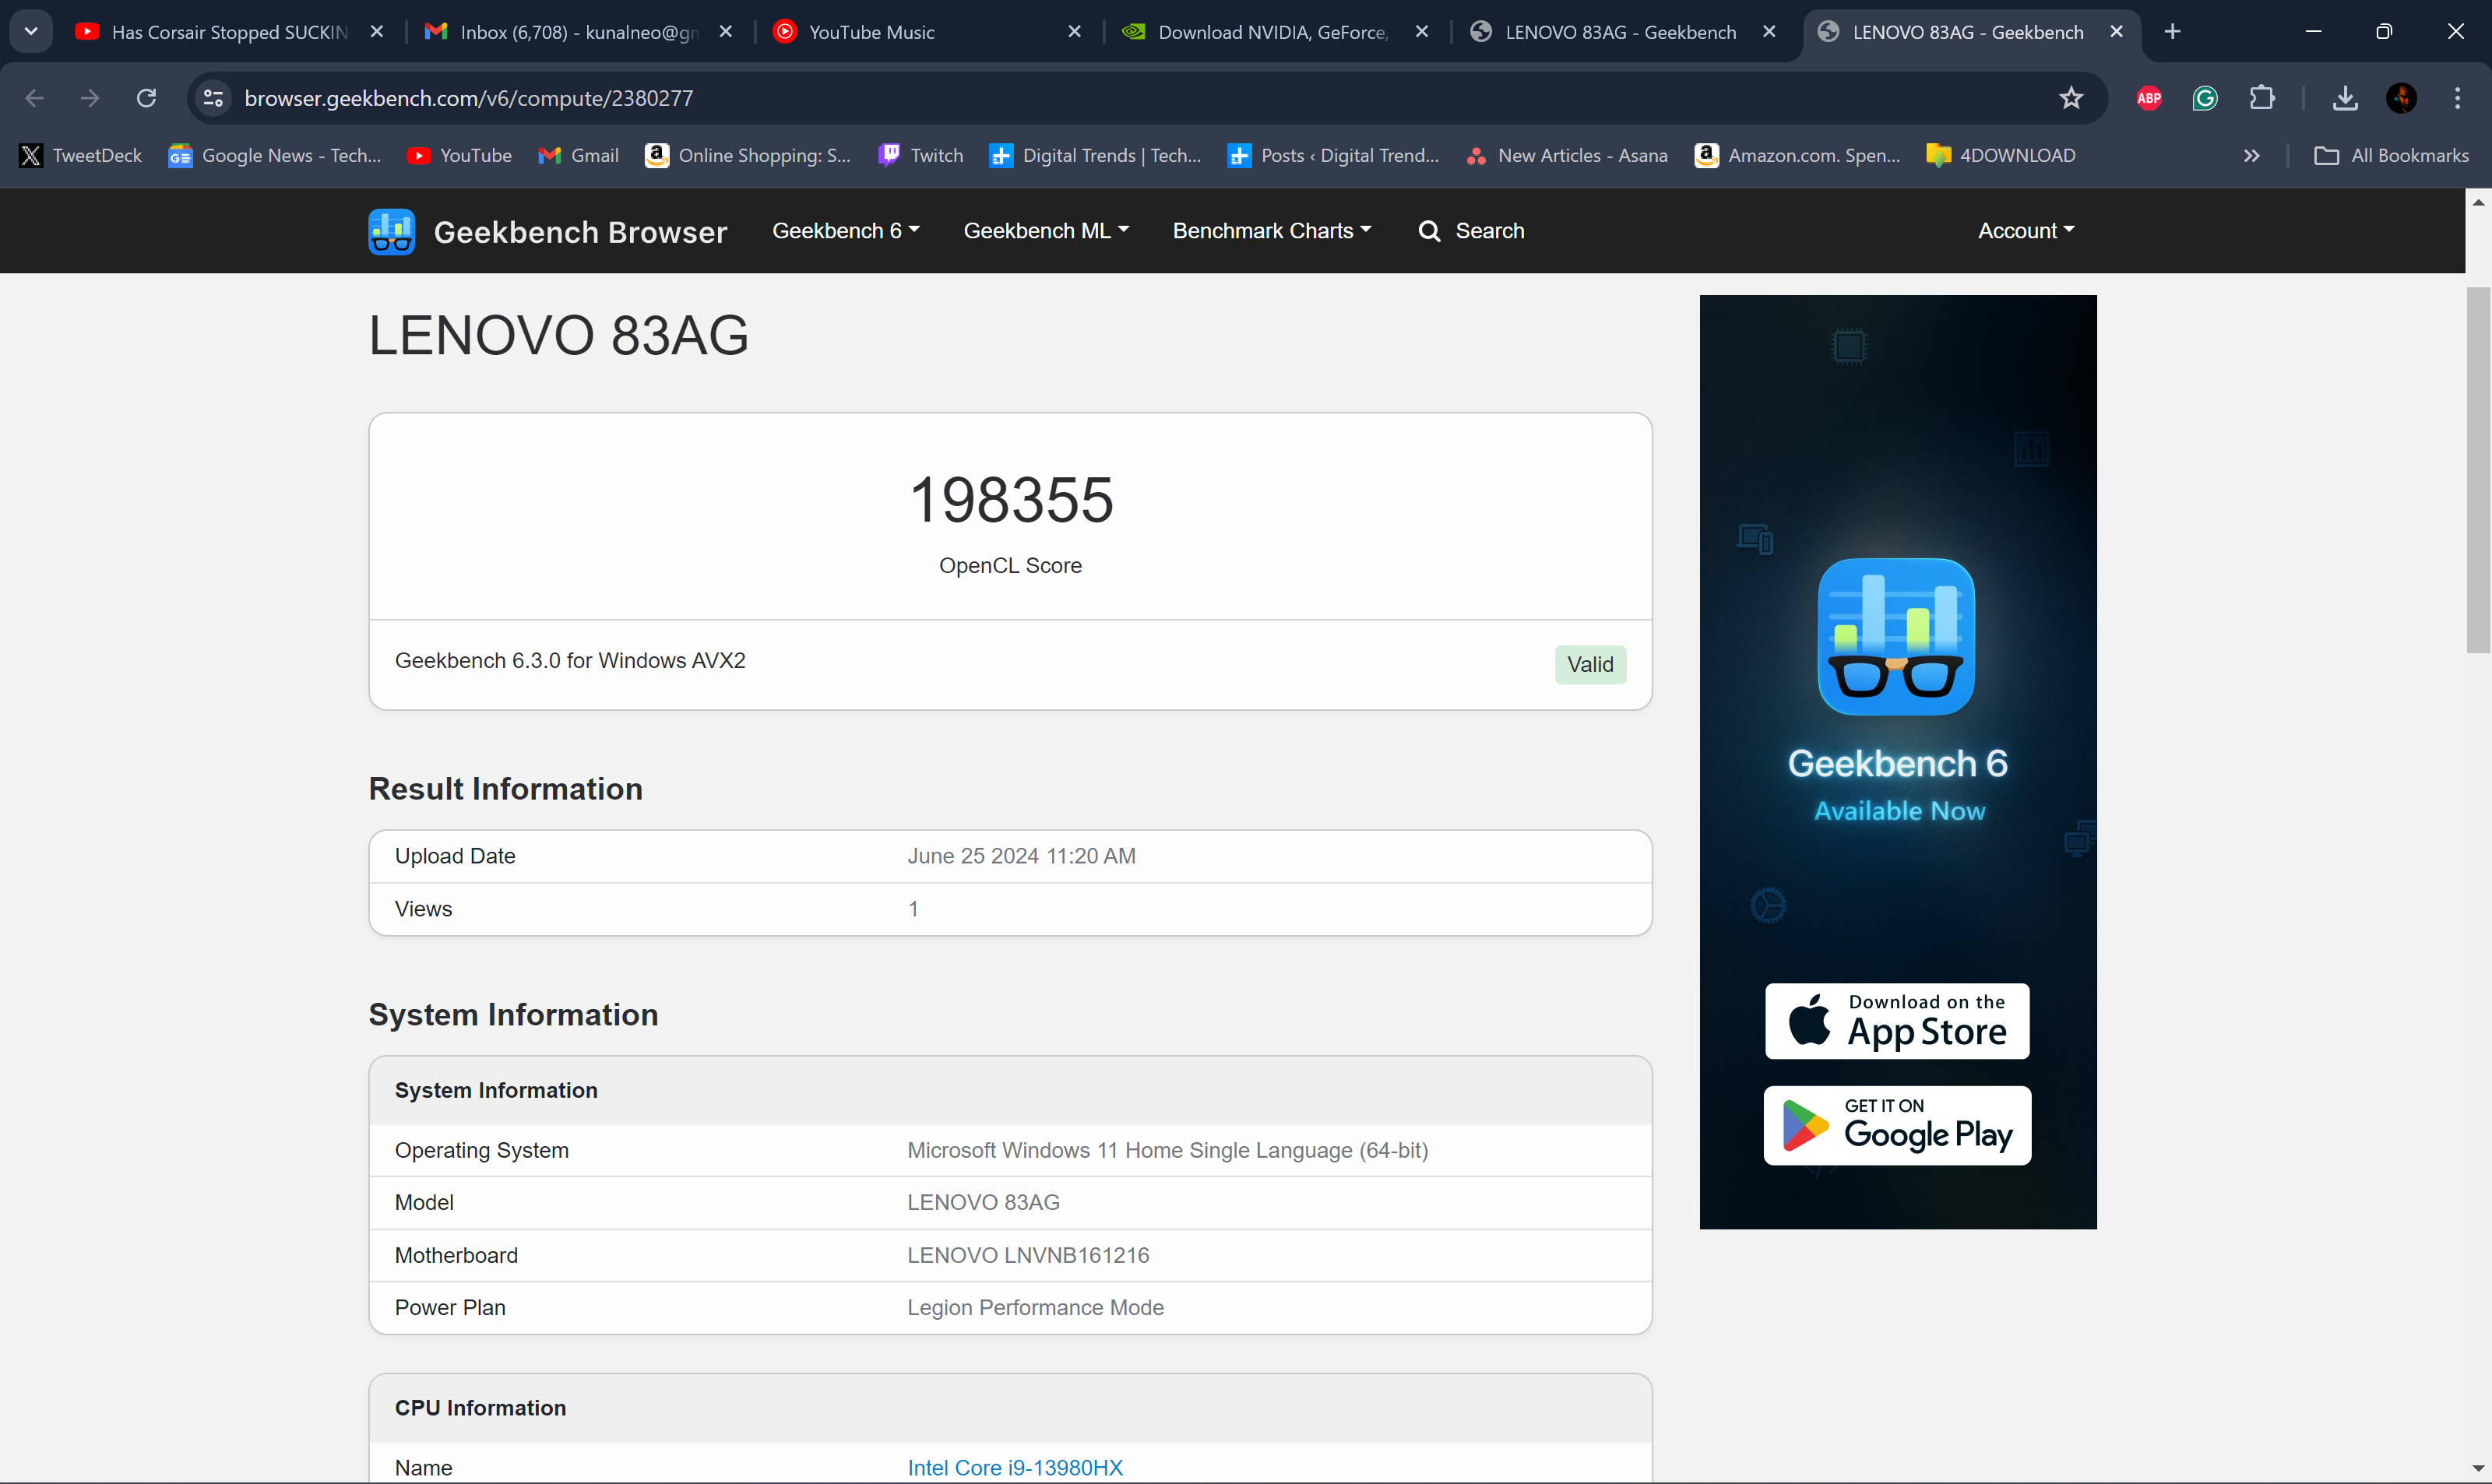Open the Adblock Plus extension icon
The width and height of the screenshot is (2492, 1484).
coord(2148,98)
